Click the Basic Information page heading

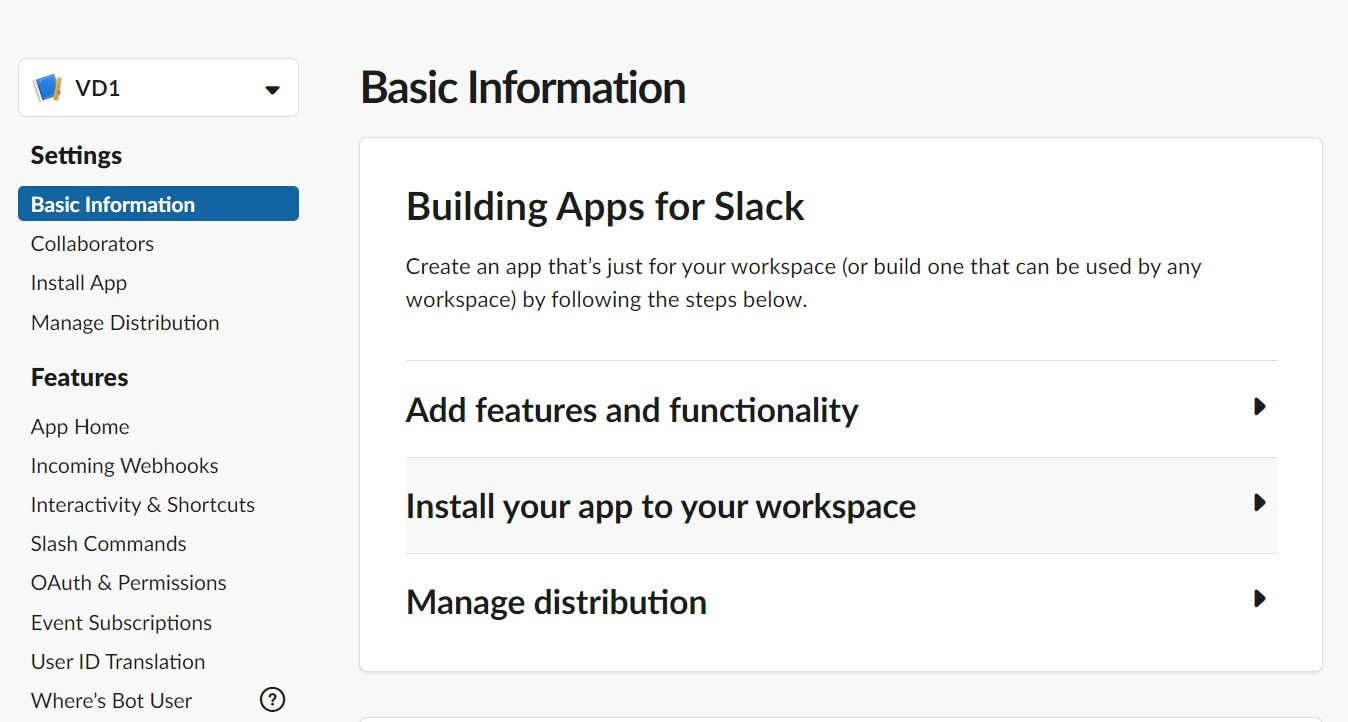(523, 88)
